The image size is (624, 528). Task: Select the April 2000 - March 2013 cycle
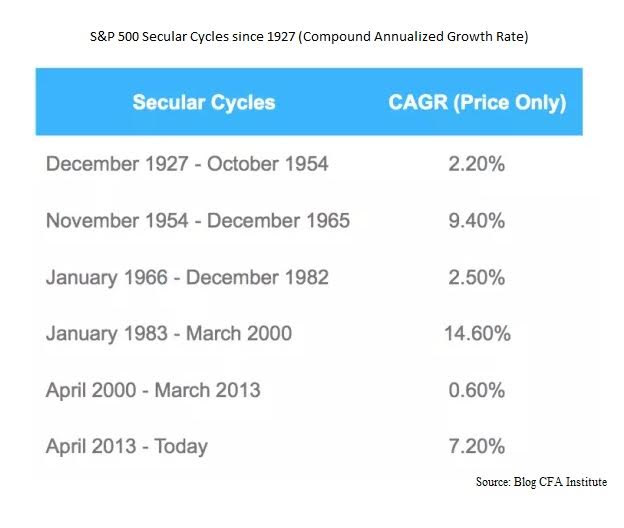tap(153, 390)
